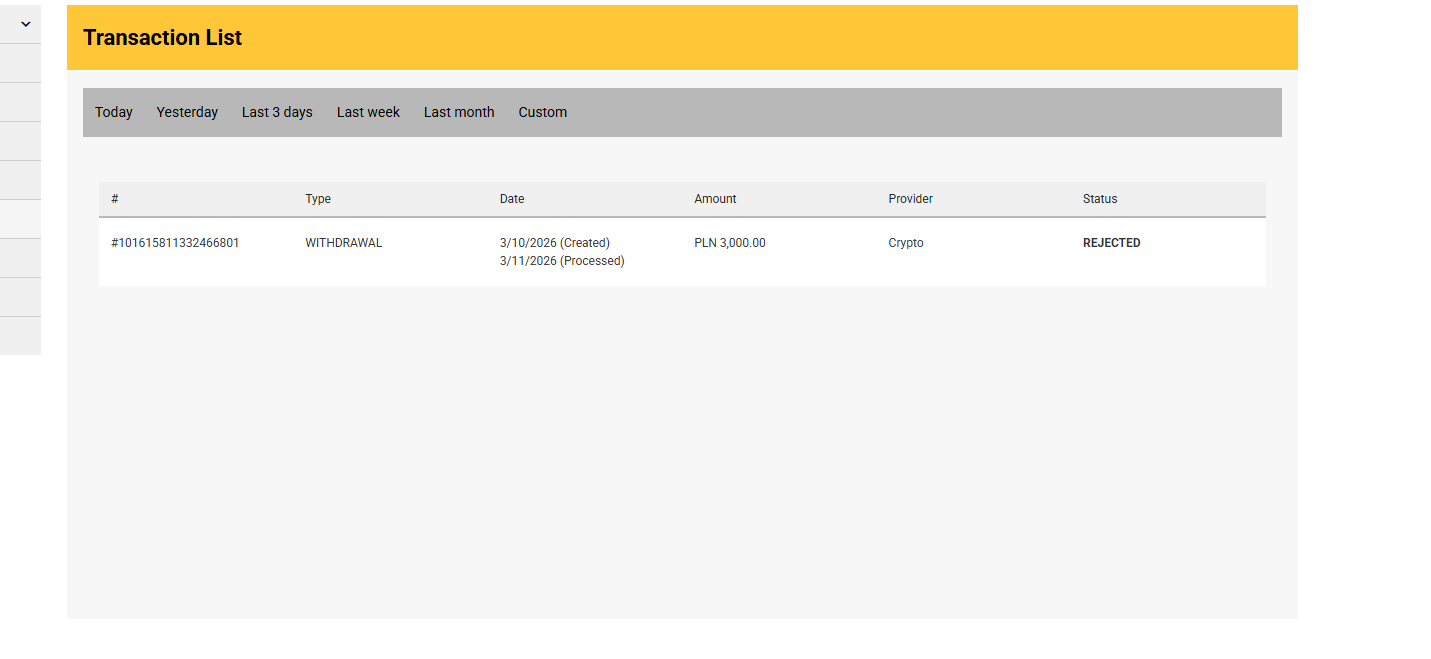Open the Custom date range filter
This screenshot has width=1431, height=659.
543,112
